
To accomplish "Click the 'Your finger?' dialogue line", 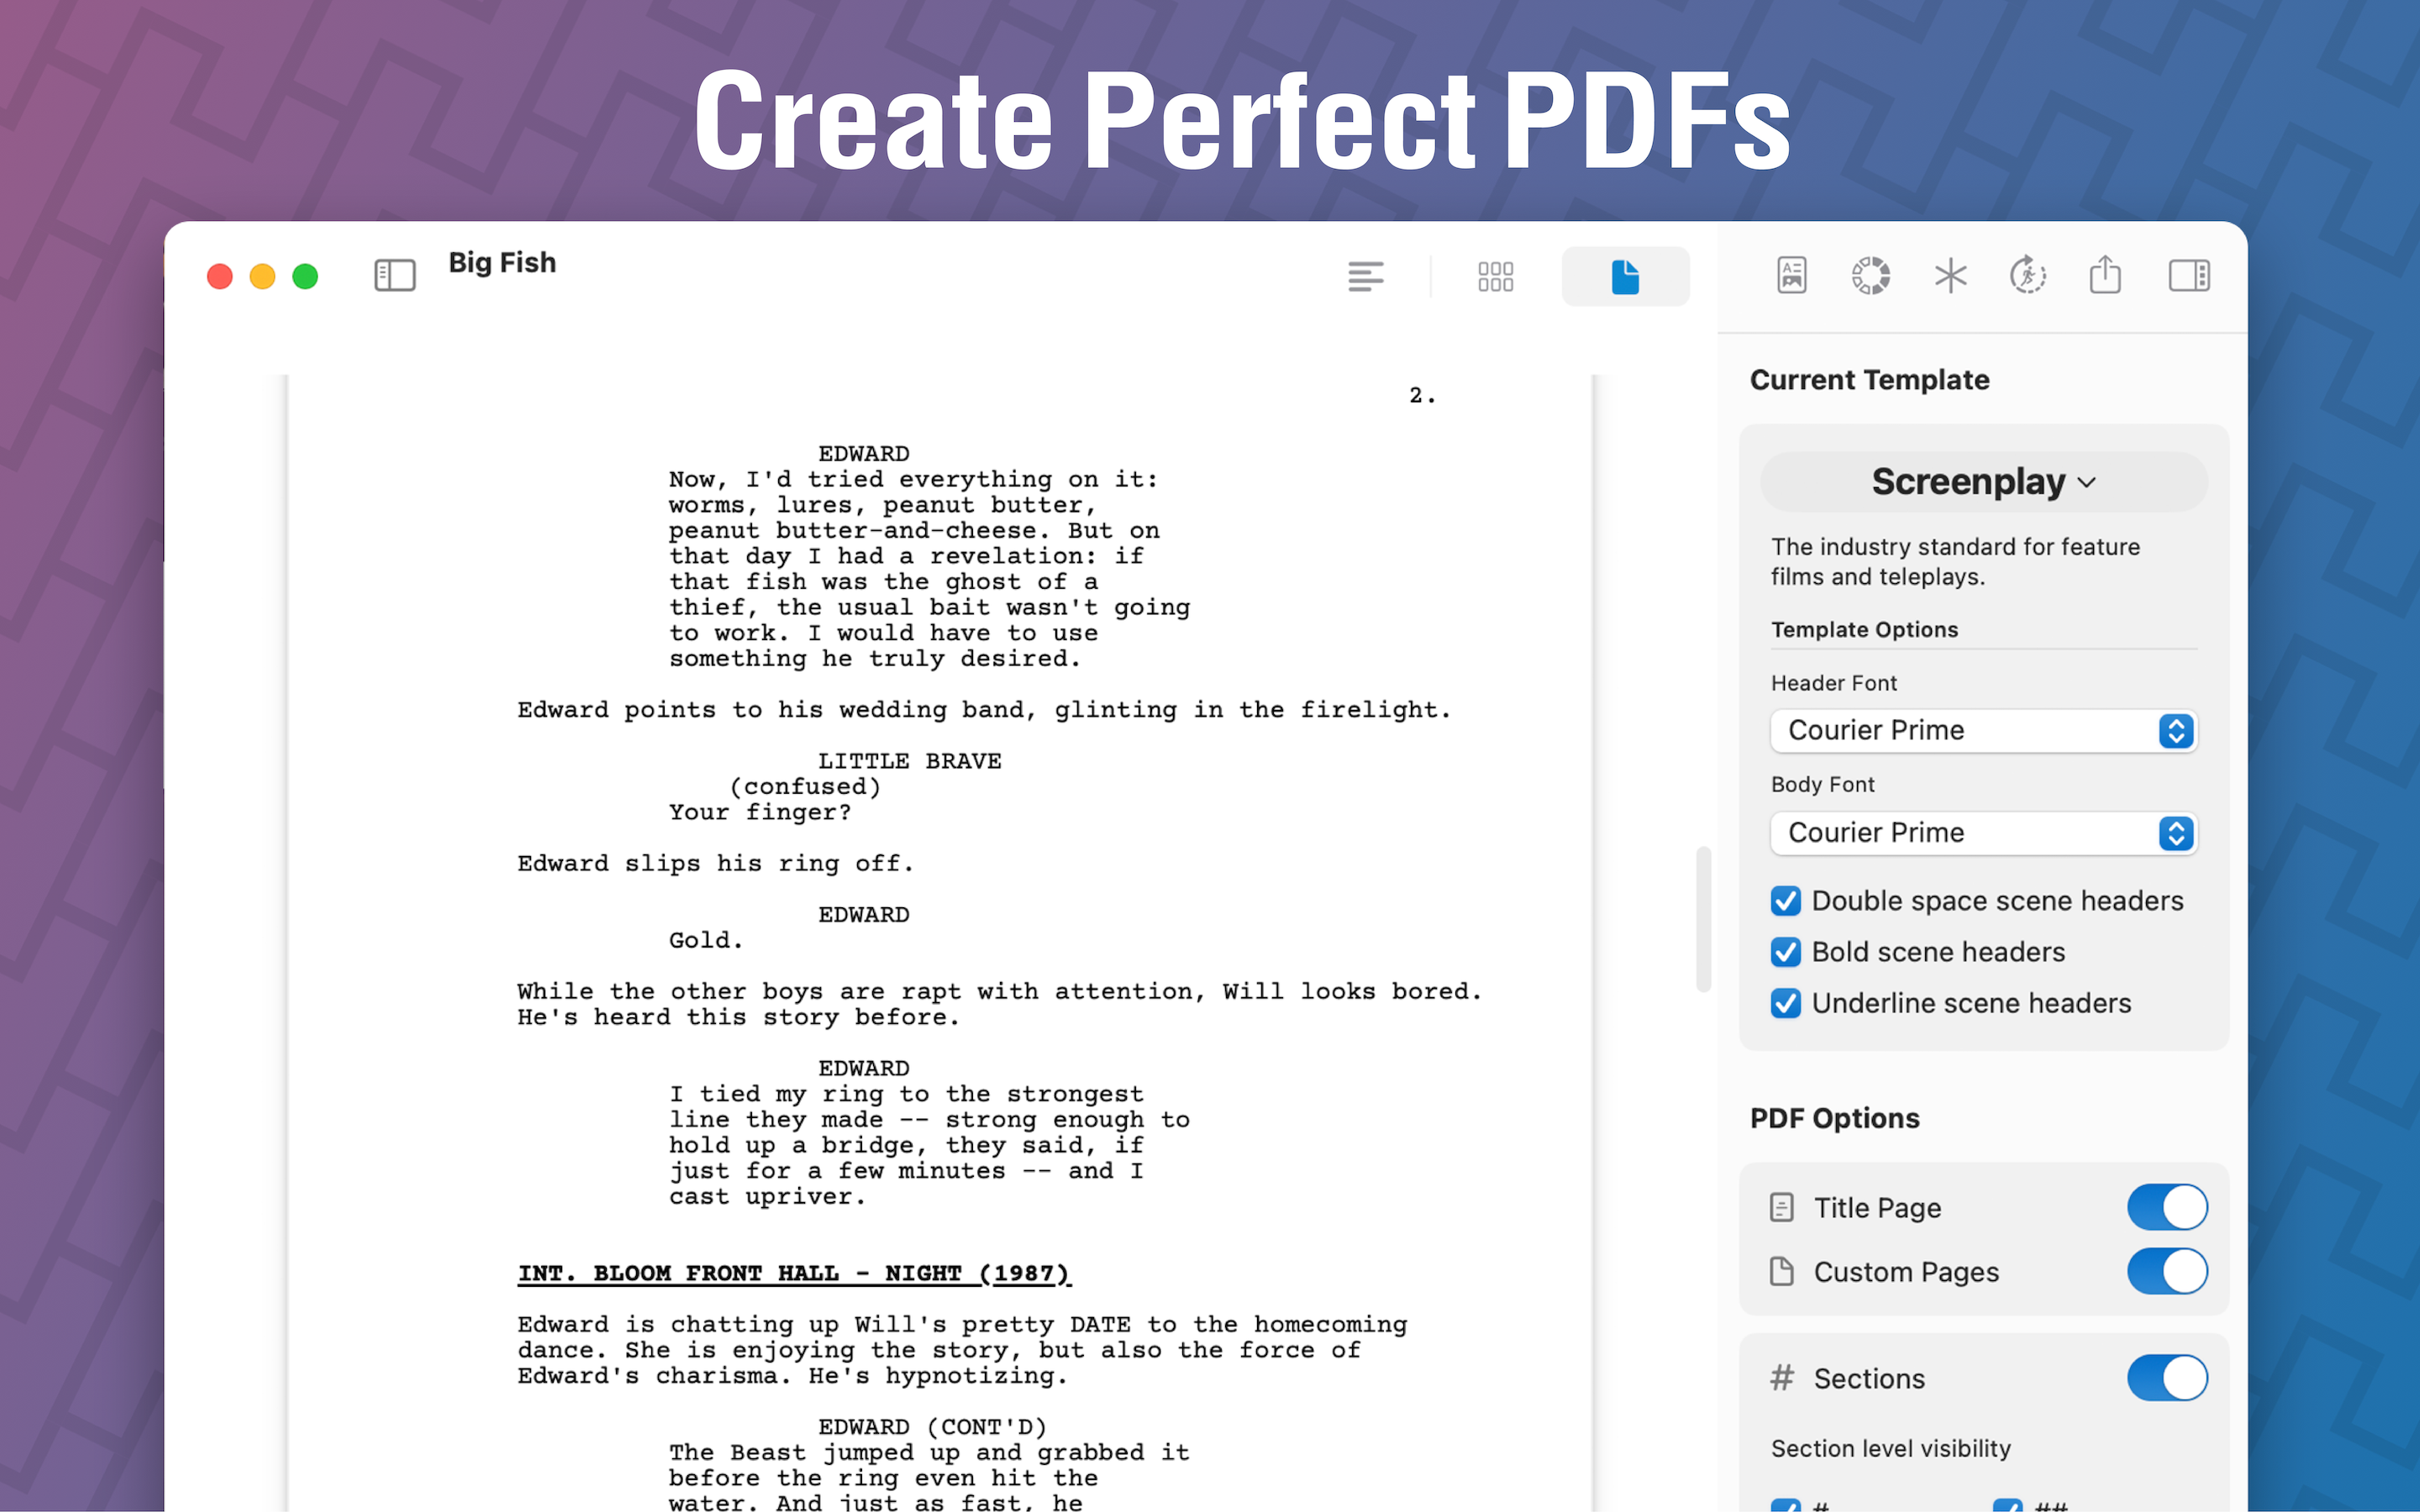I will [760, 812].
